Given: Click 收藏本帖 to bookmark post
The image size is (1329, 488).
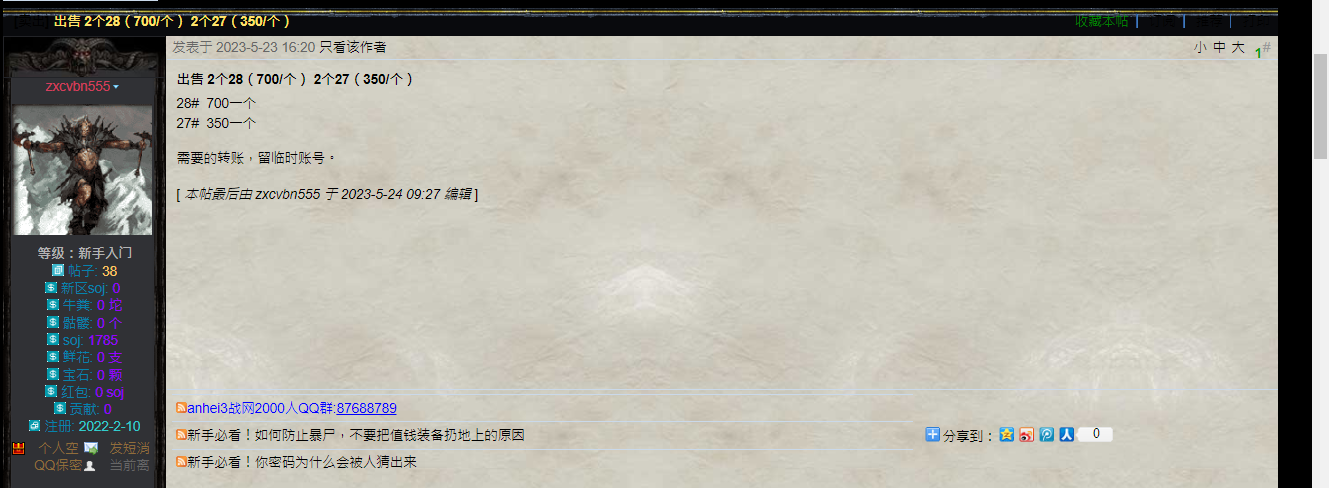Looking at the screenshot, I should 1102,21.
